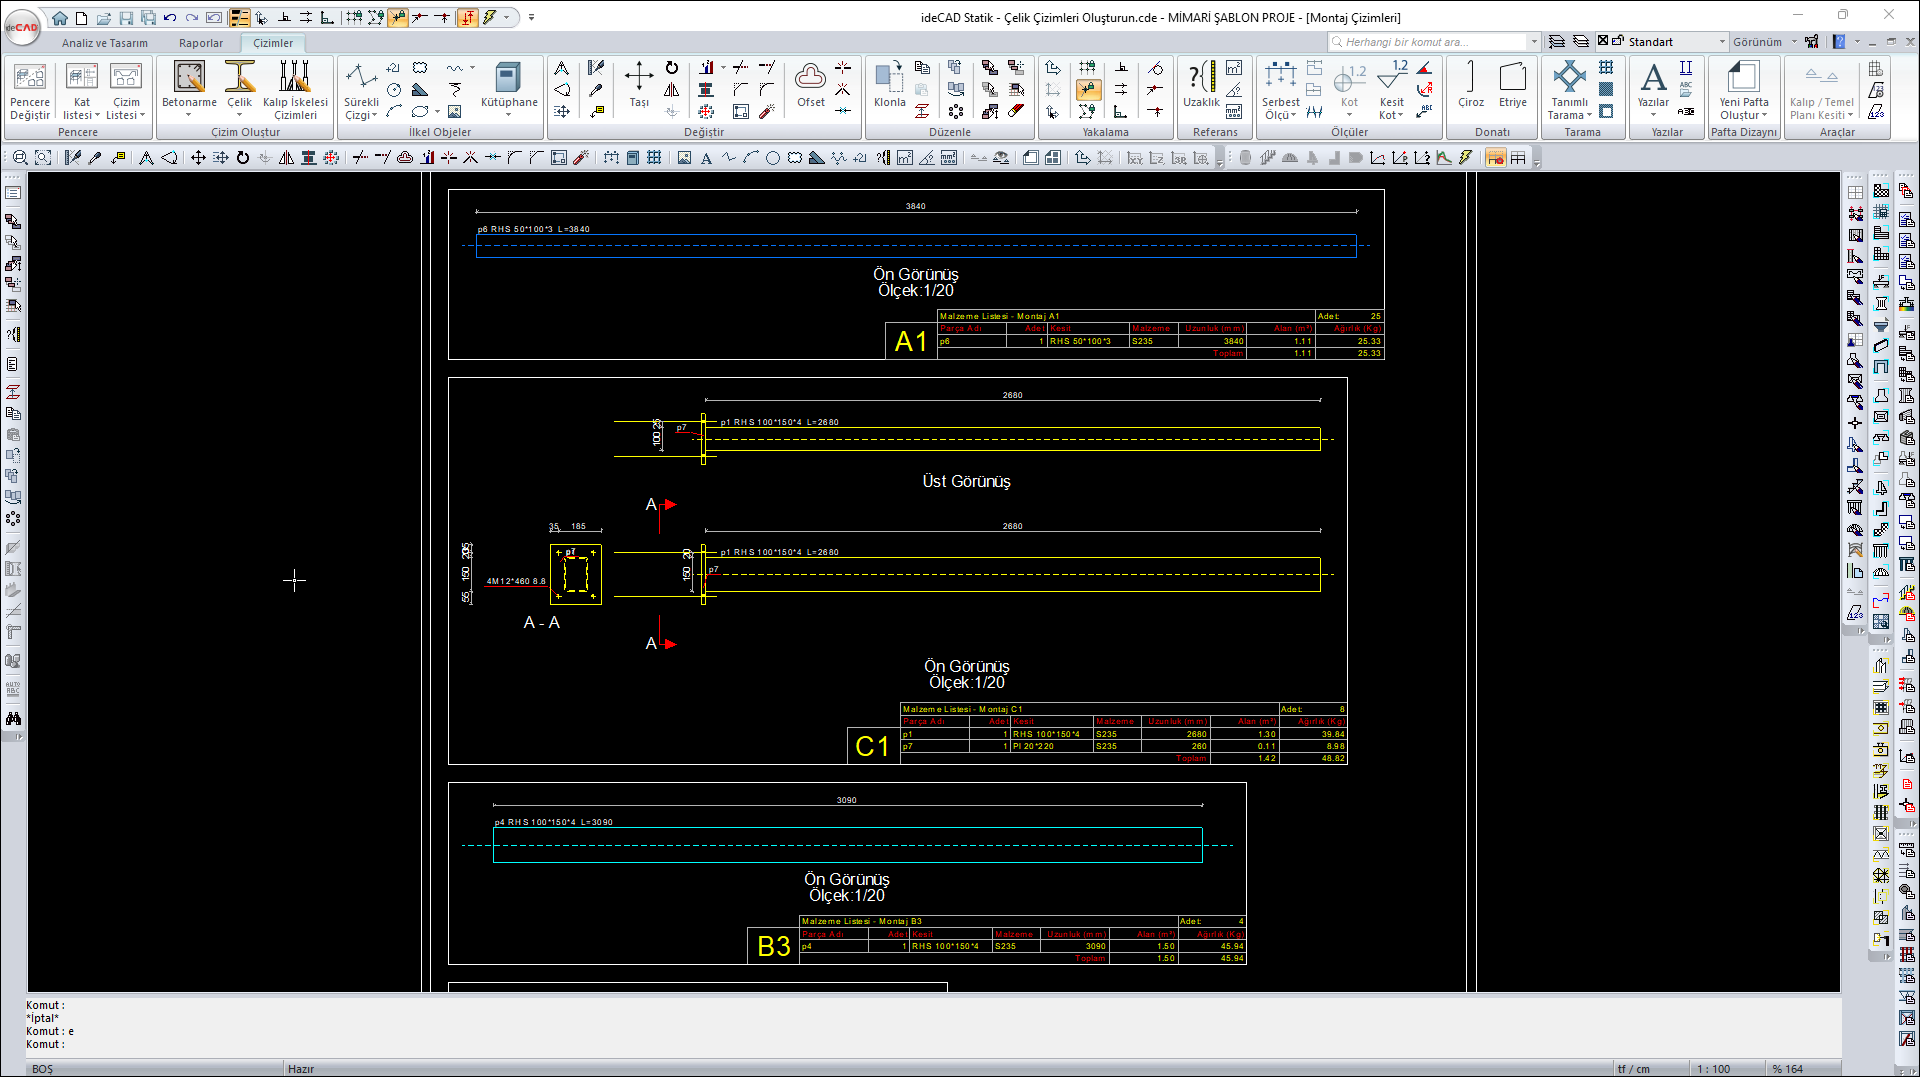
Task: Click the Uzaklık distance measurement tool
Action: point(1201,84)
